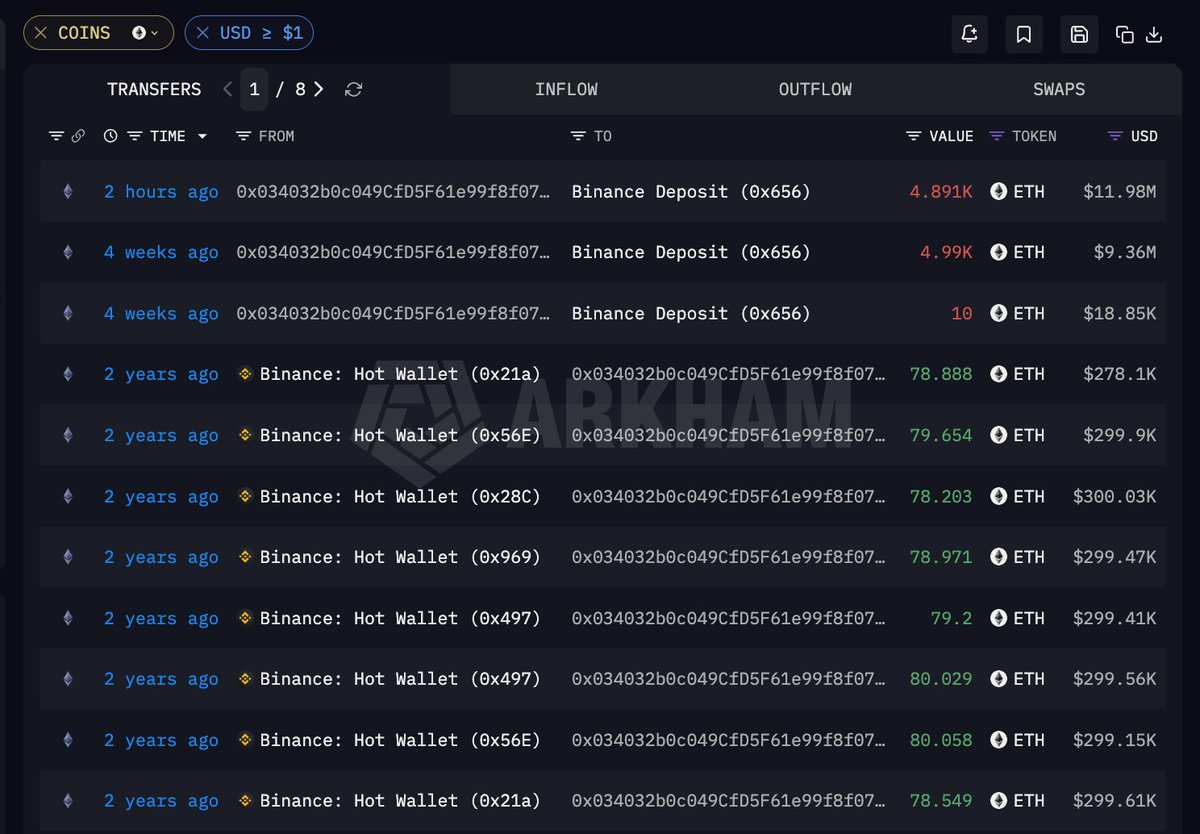Open Binance: Hot Wallet (0x56E) in $299.15K row
Viewport: 1200px width, 834px height.
click(400, 740)
